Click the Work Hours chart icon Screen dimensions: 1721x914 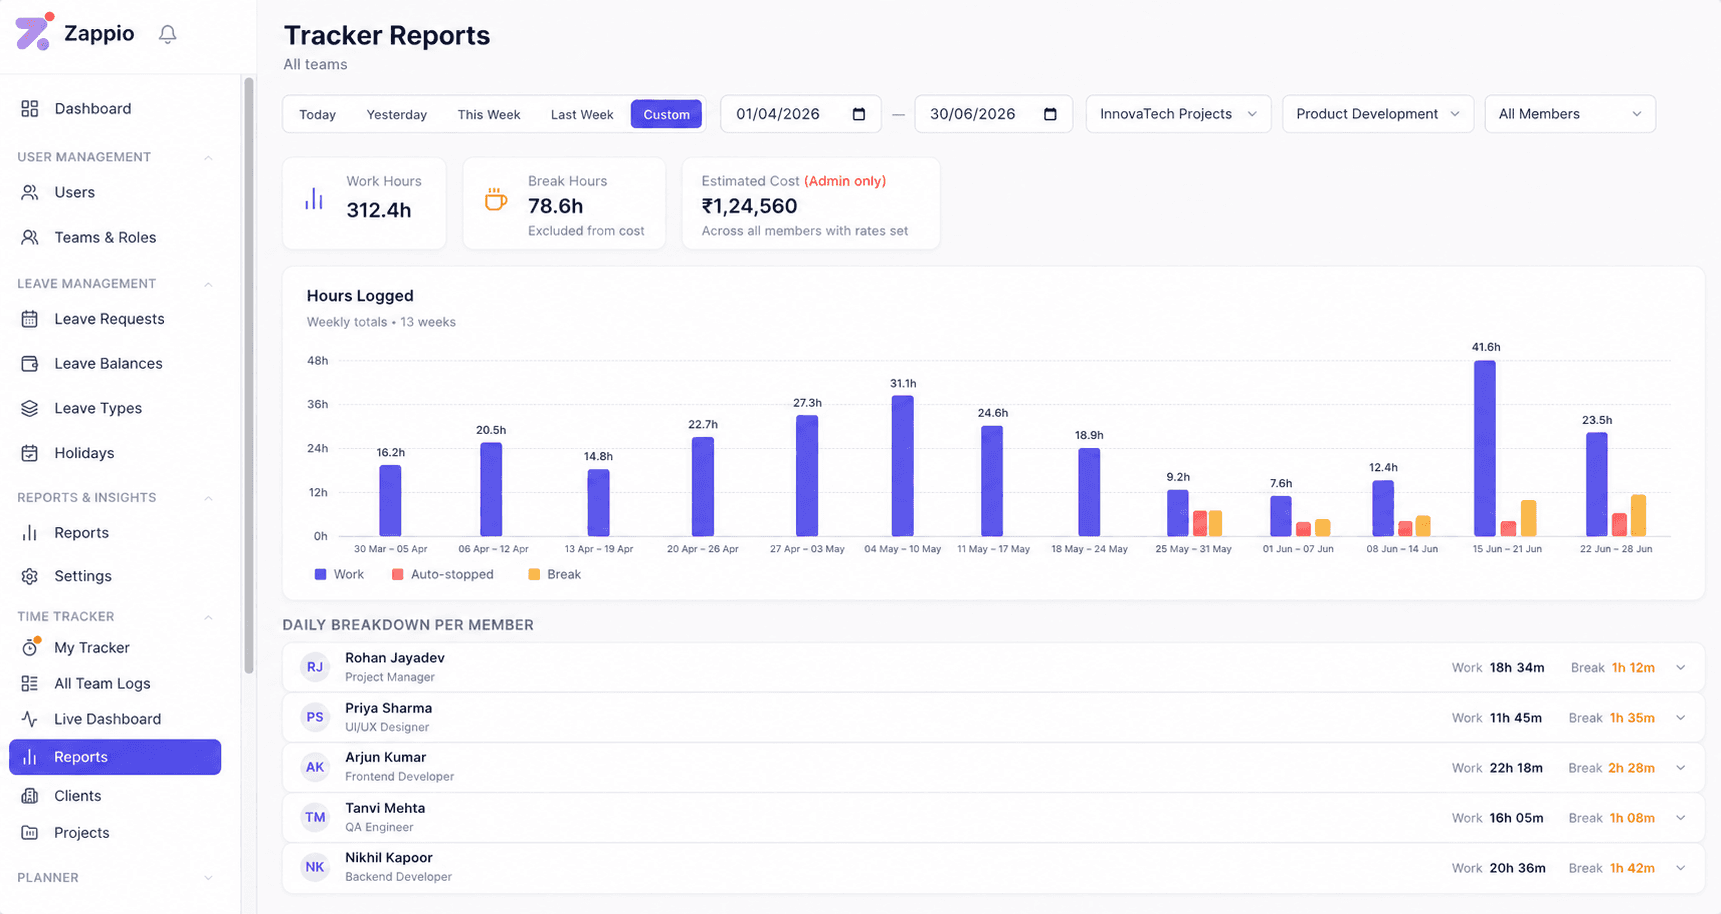tap(314, 199)
